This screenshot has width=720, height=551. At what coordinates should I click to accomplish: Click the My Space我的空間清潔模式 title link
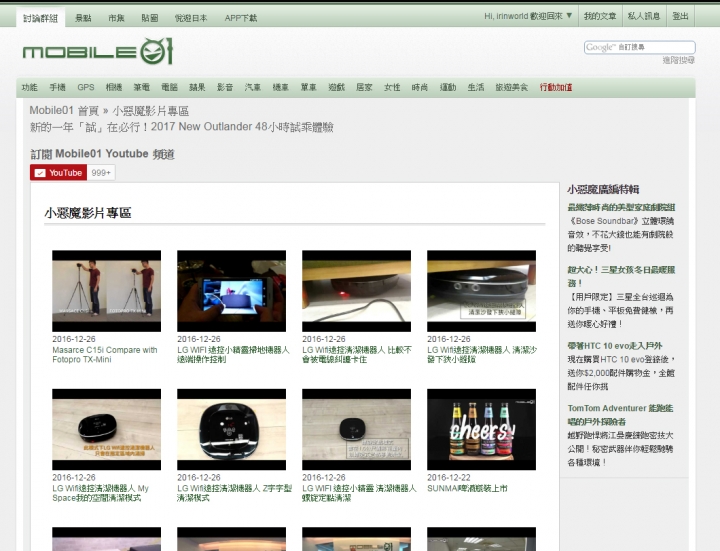click(x=100, y=493)
